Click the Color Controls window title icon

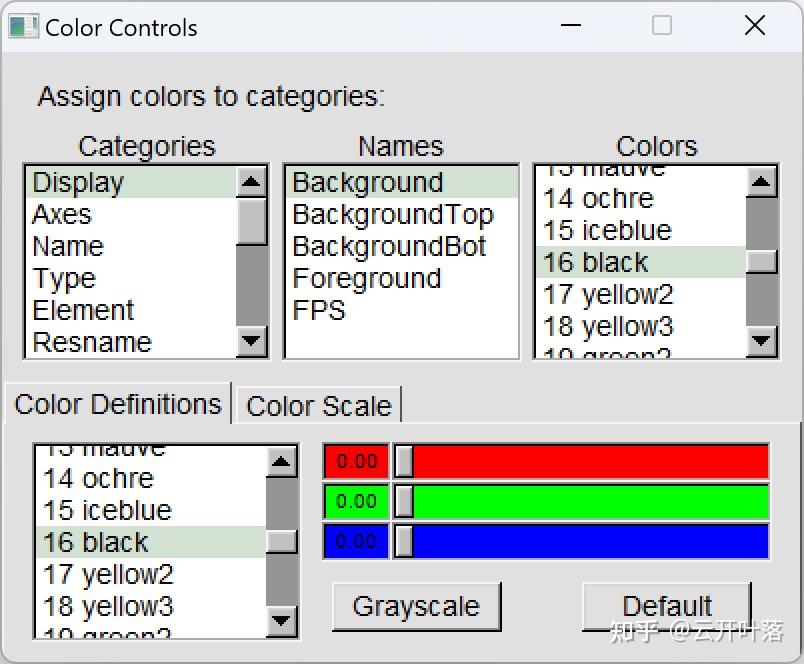point(23,27)
